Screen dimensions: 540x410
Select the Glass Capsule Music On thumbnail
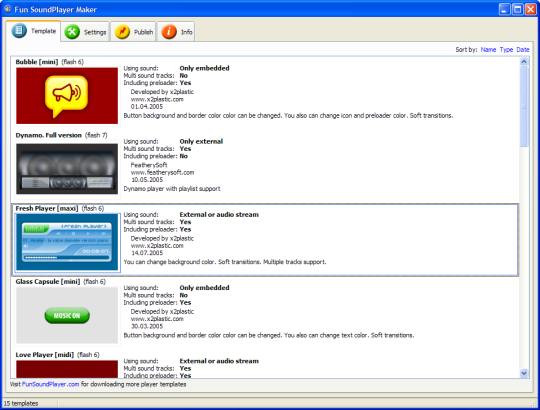(x=67, y=315)
